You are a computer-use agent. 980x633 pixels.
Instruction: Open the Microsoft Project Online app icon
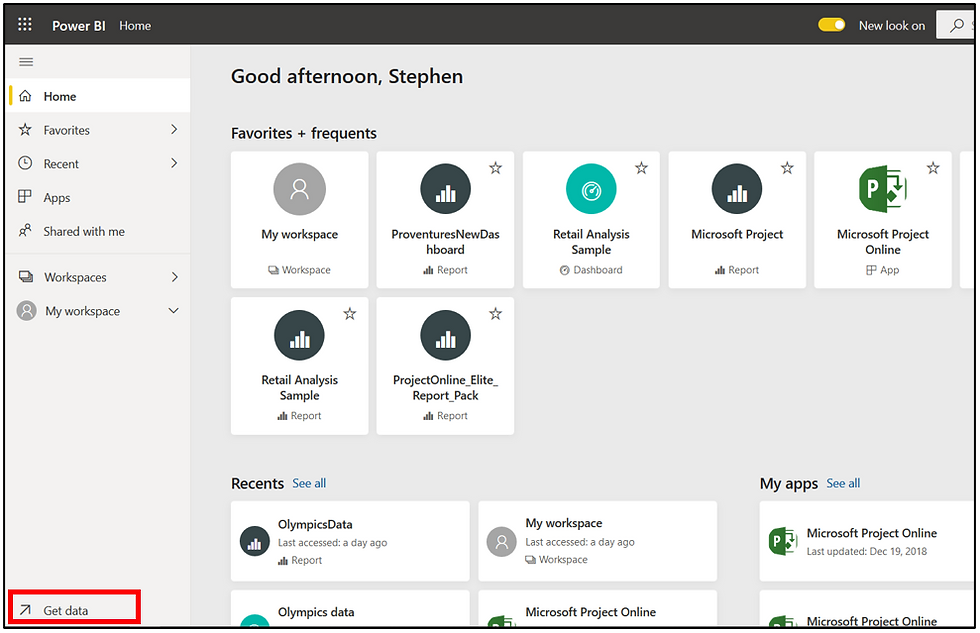click(882, 189)
